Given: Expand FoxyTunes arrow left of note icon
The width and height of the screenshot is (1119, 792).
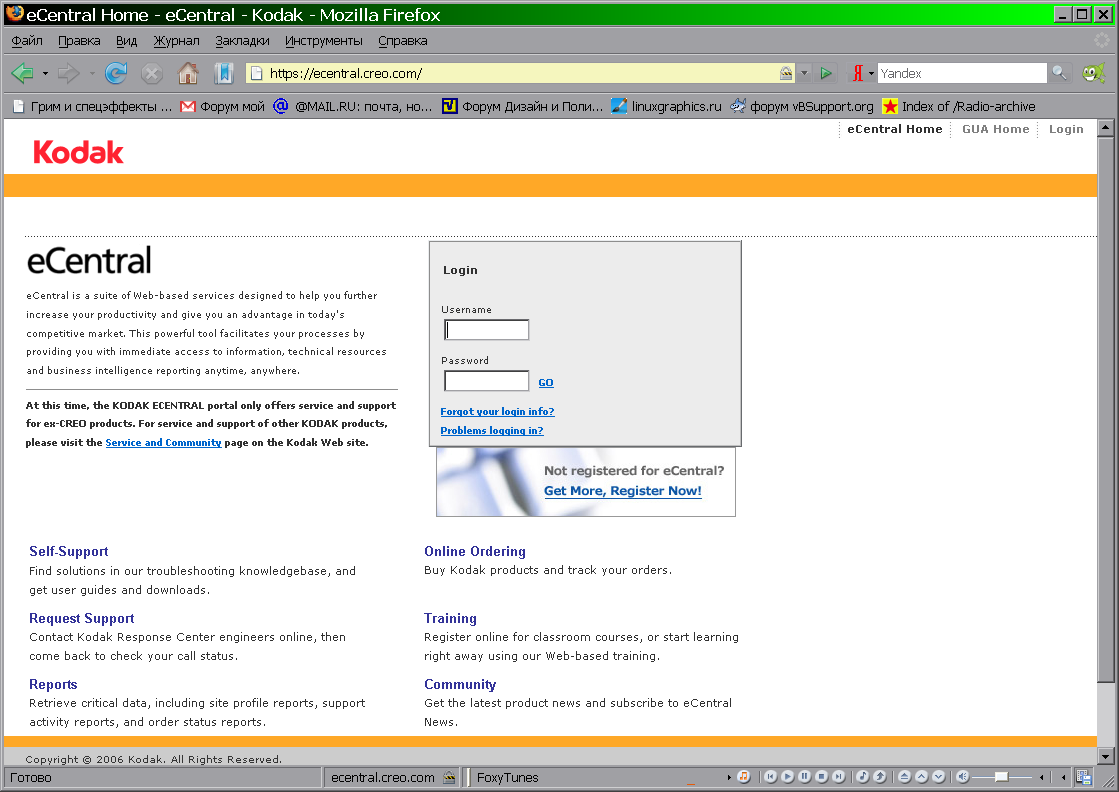Looking at the screenshot, I should tap(729, 777).
